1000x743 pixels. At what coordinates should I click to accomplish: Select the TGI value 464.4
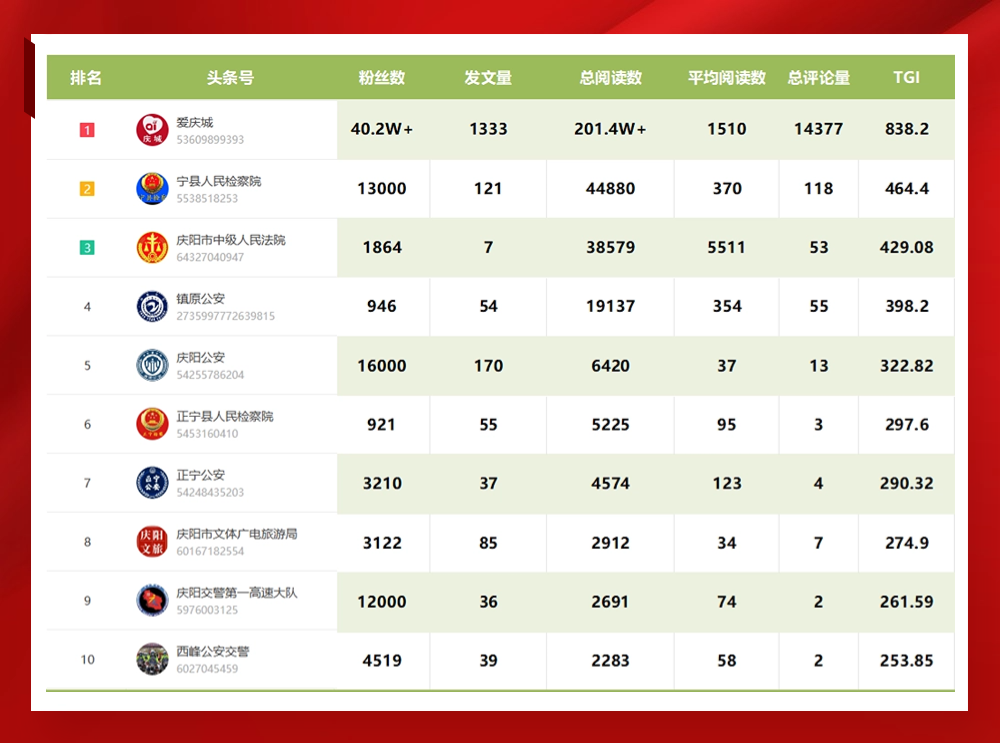coord(906,189)
